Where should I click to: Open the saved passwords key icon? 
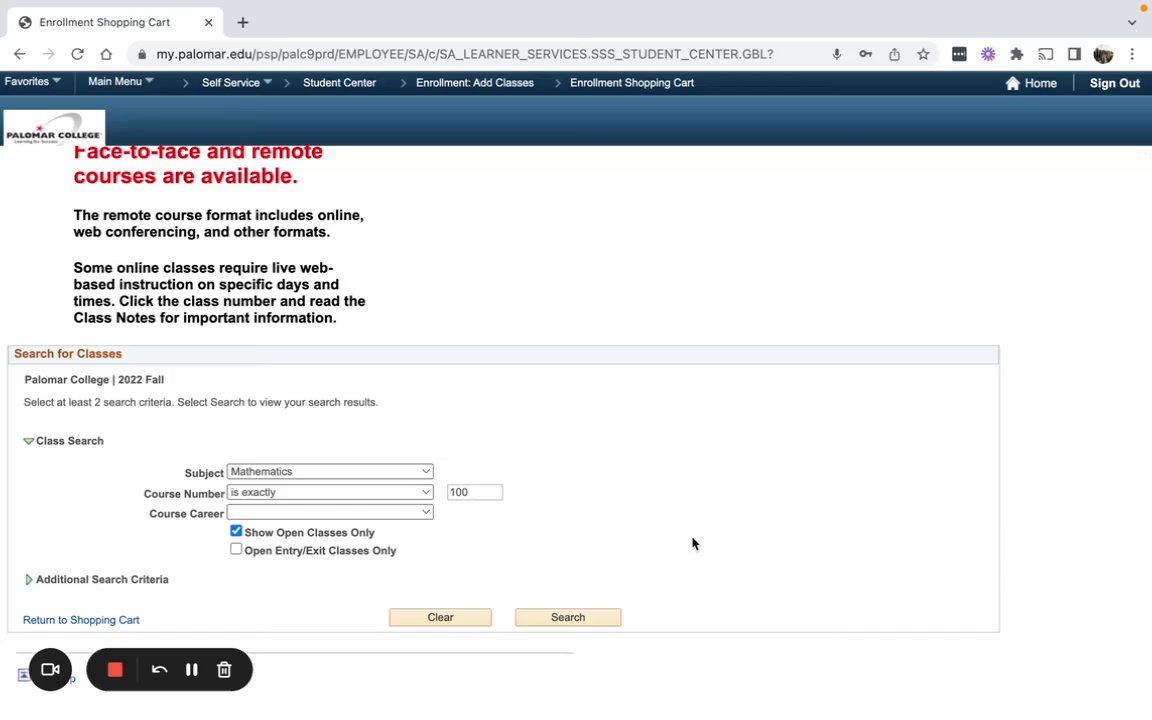(865, 54)
